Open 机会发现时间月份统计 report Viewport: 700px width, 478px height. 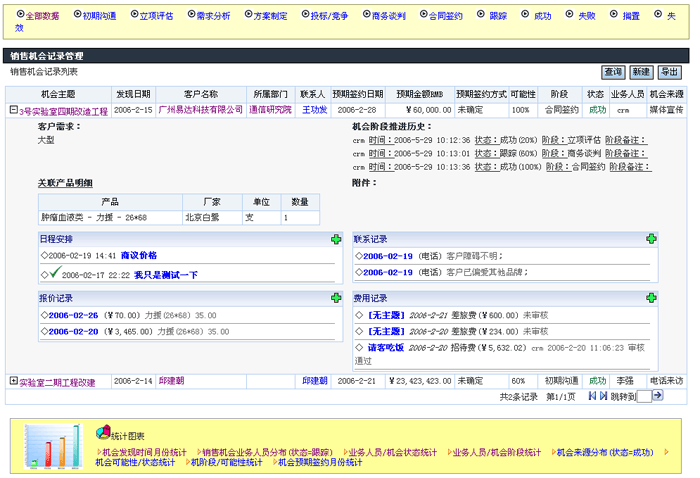(144, 453)
